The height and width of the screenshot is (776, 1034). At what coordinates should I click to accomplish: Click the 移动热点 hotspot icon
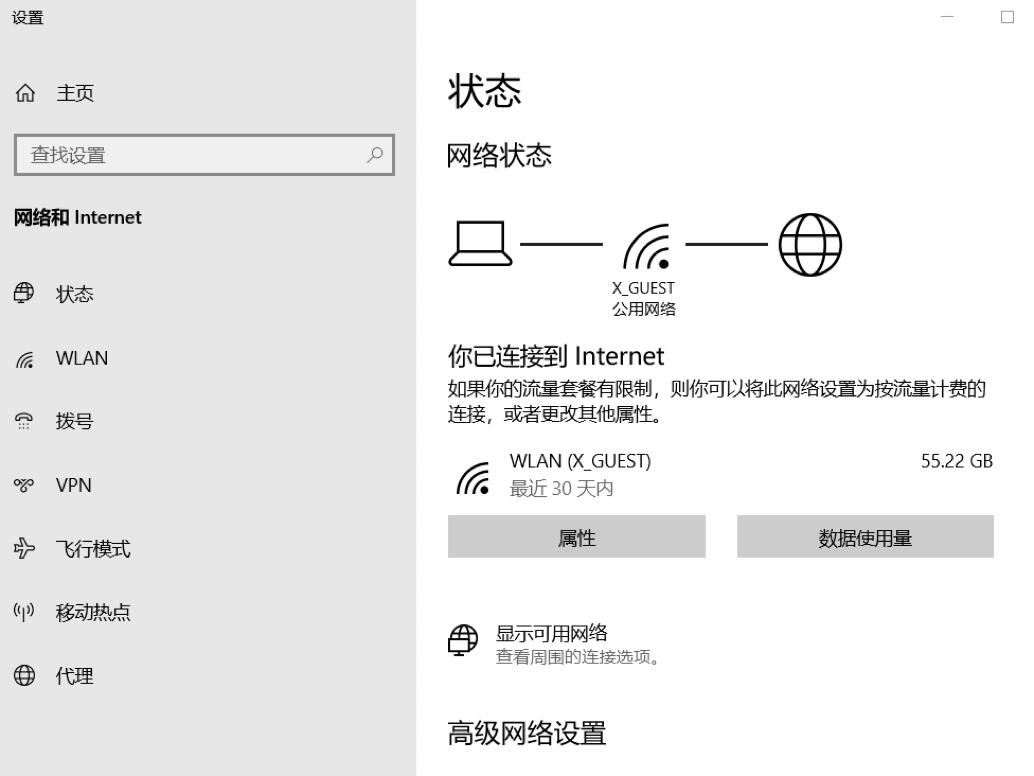click(x=23, y=611)
